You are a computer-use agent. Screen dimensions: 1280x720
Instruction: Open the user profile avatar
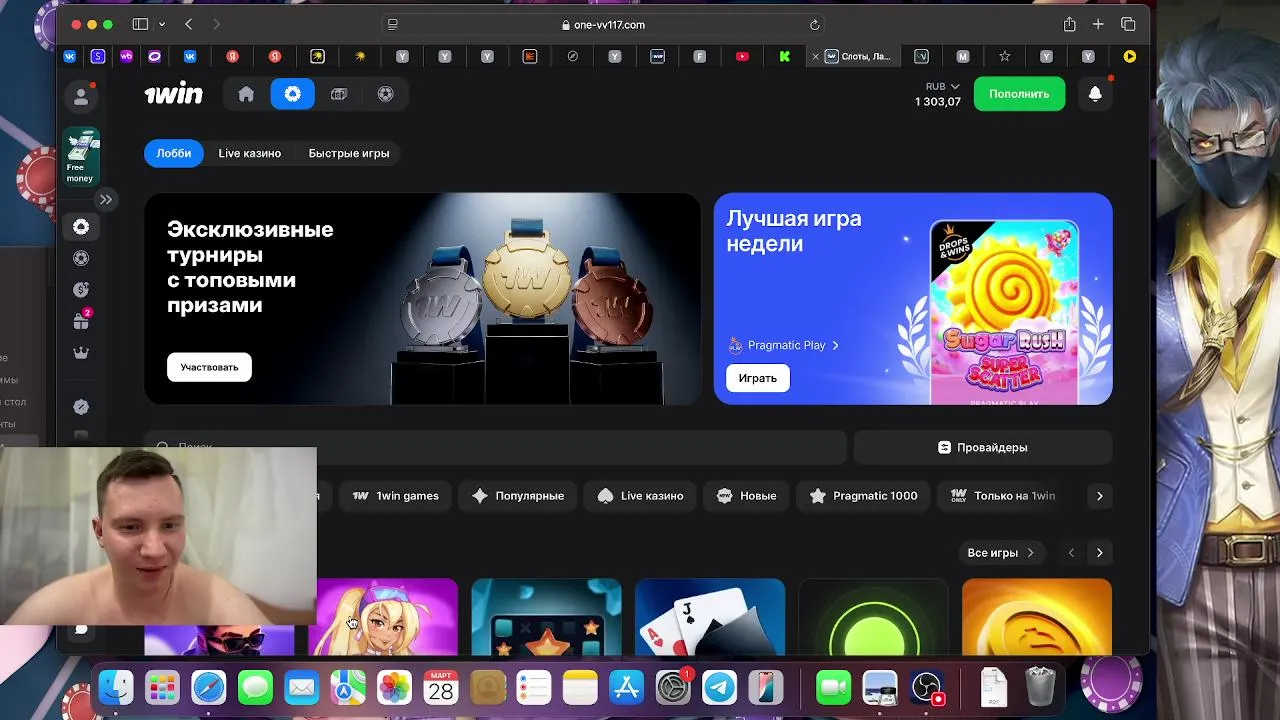click(81, 97)
